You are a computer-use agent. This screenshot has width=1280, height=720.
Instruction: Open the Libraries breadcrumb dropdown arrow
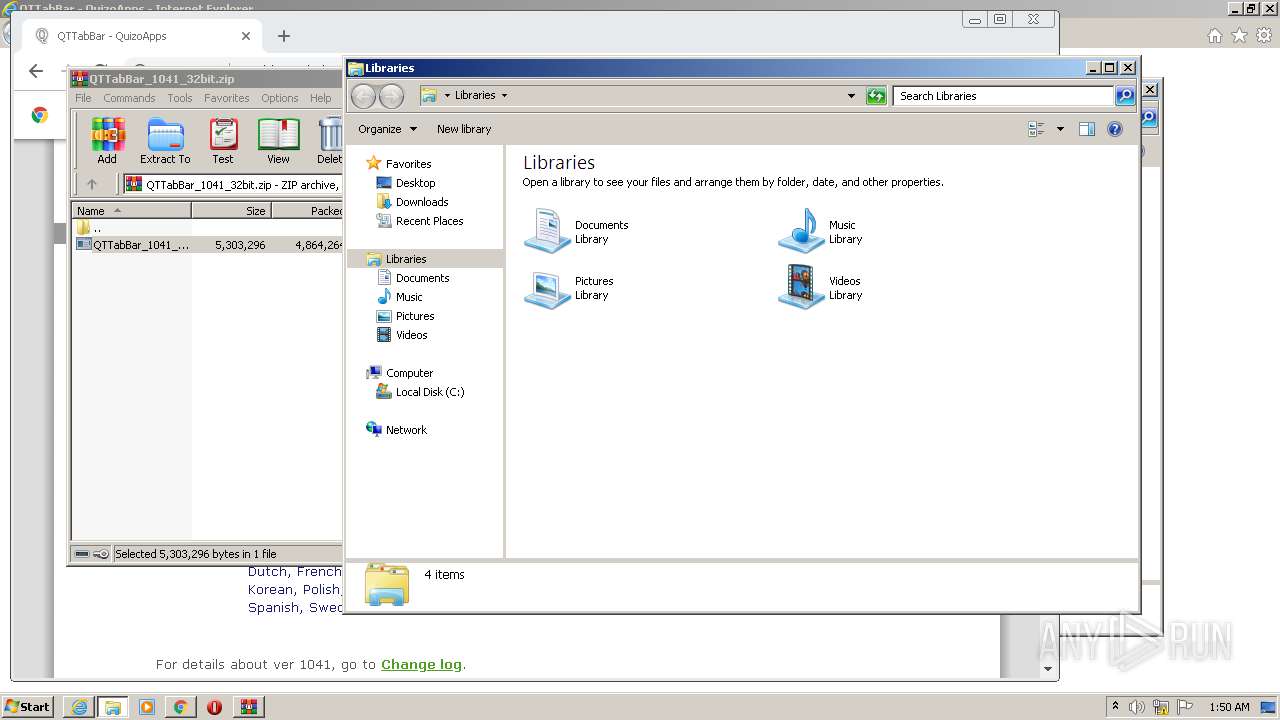click(504, 96)
